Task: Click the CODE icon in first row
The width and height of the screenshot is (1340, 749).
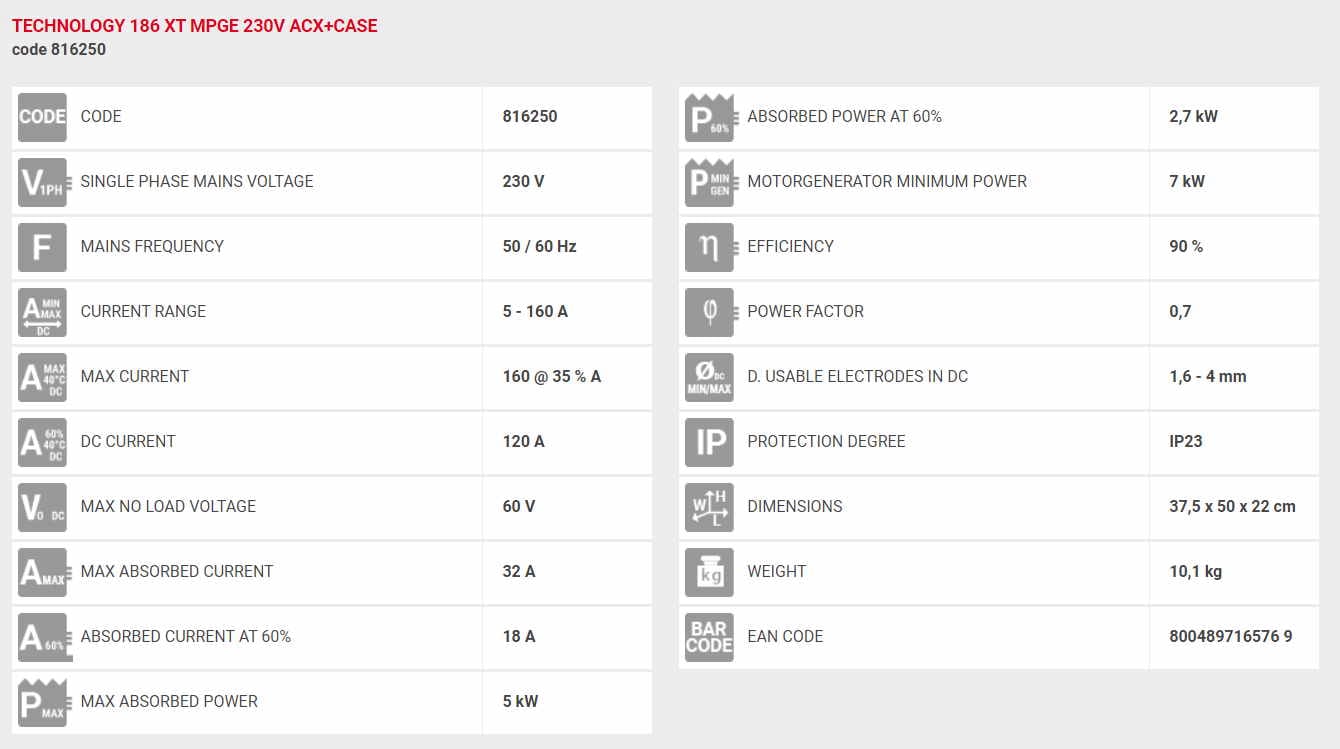Action: [x=42, y=117]
